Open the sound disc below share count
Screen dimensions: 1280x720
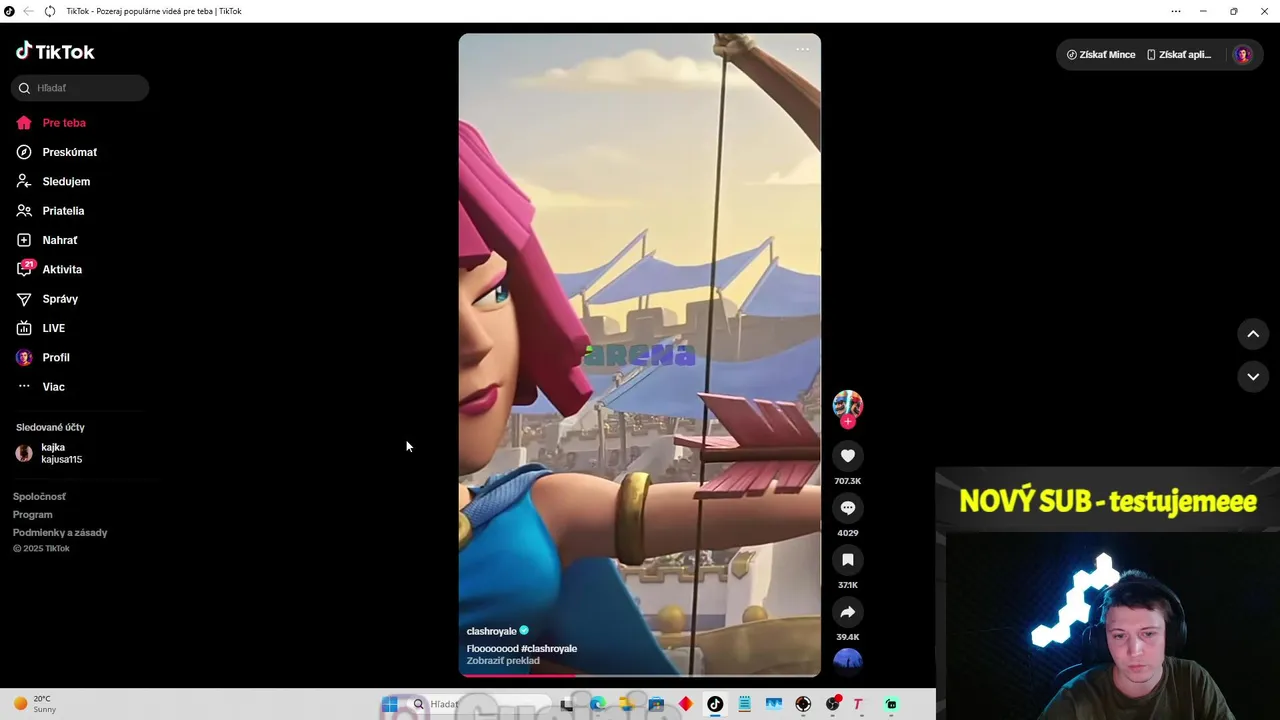tap(848, 661)
